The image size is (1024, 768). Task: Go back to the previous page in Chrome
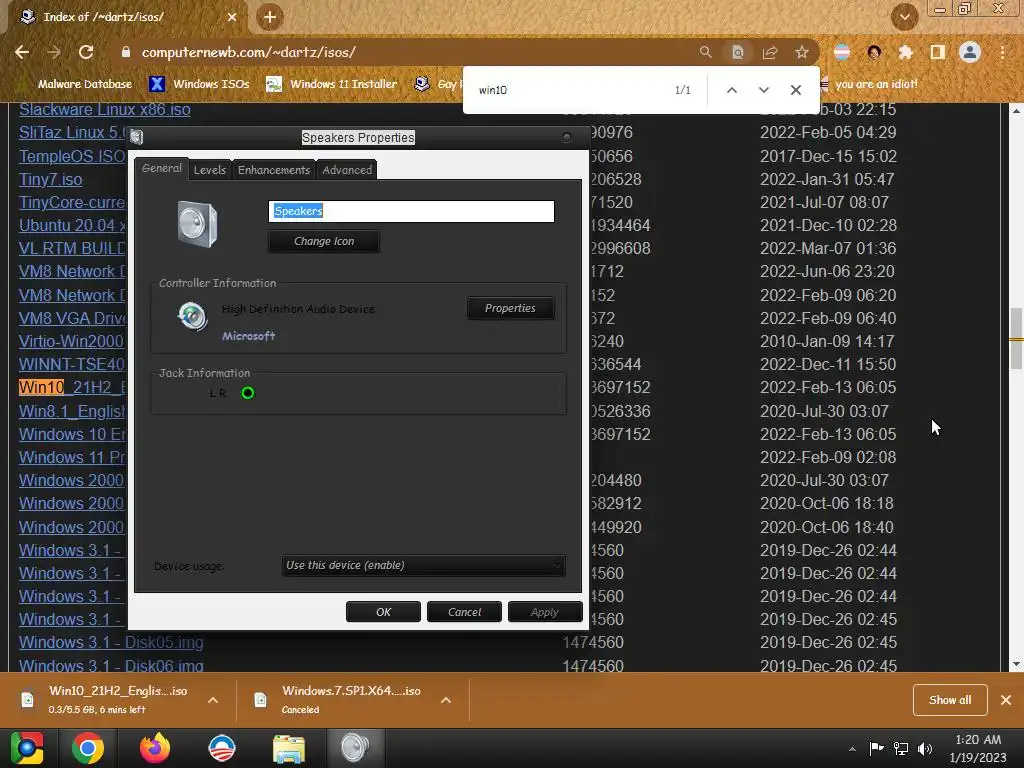(x=22, y=52)
